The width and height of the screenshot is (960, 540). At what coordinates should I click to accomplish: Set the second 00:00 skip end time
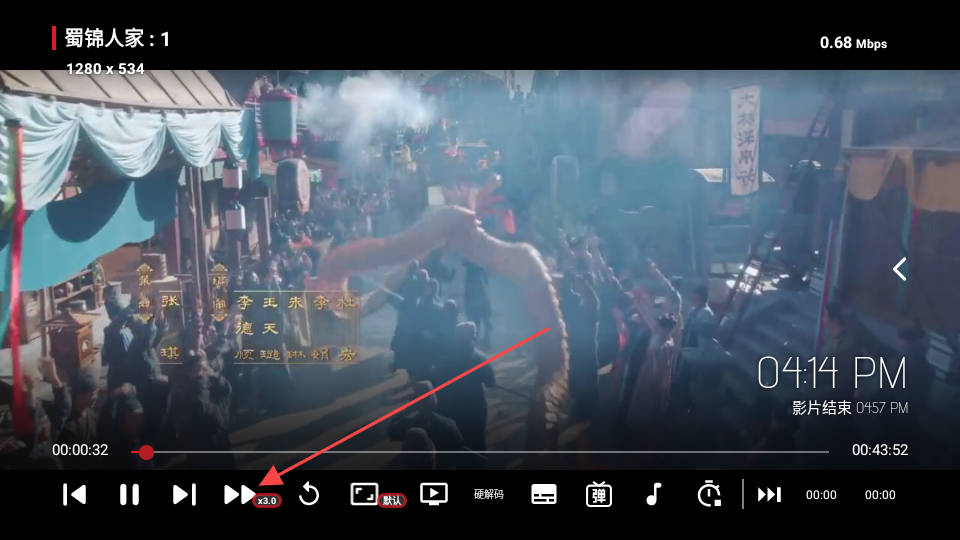[880, 495]
